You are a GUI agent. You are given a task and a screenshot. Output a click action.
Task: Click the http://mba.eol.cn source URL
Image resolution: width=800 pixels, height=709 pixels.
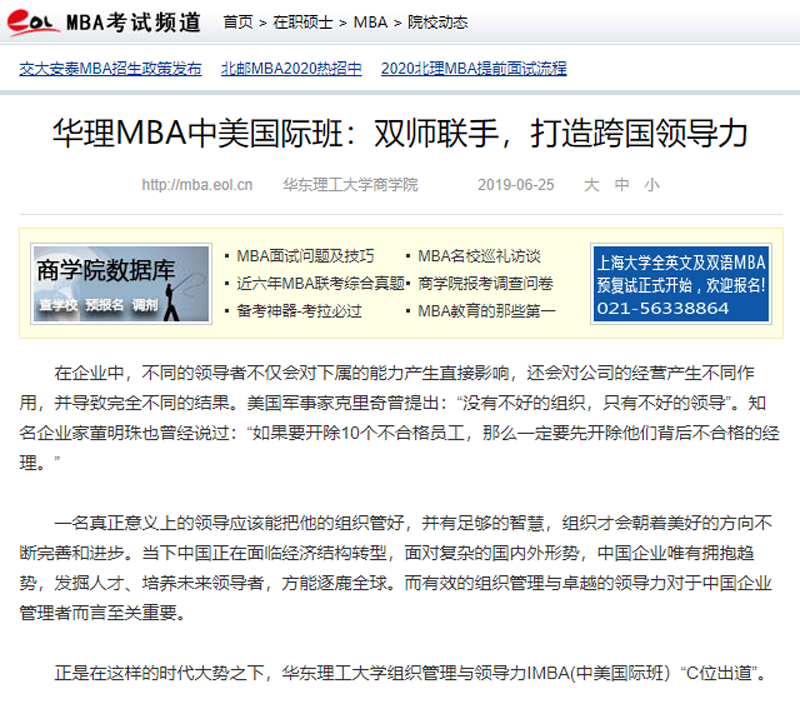tap(197, 185)
